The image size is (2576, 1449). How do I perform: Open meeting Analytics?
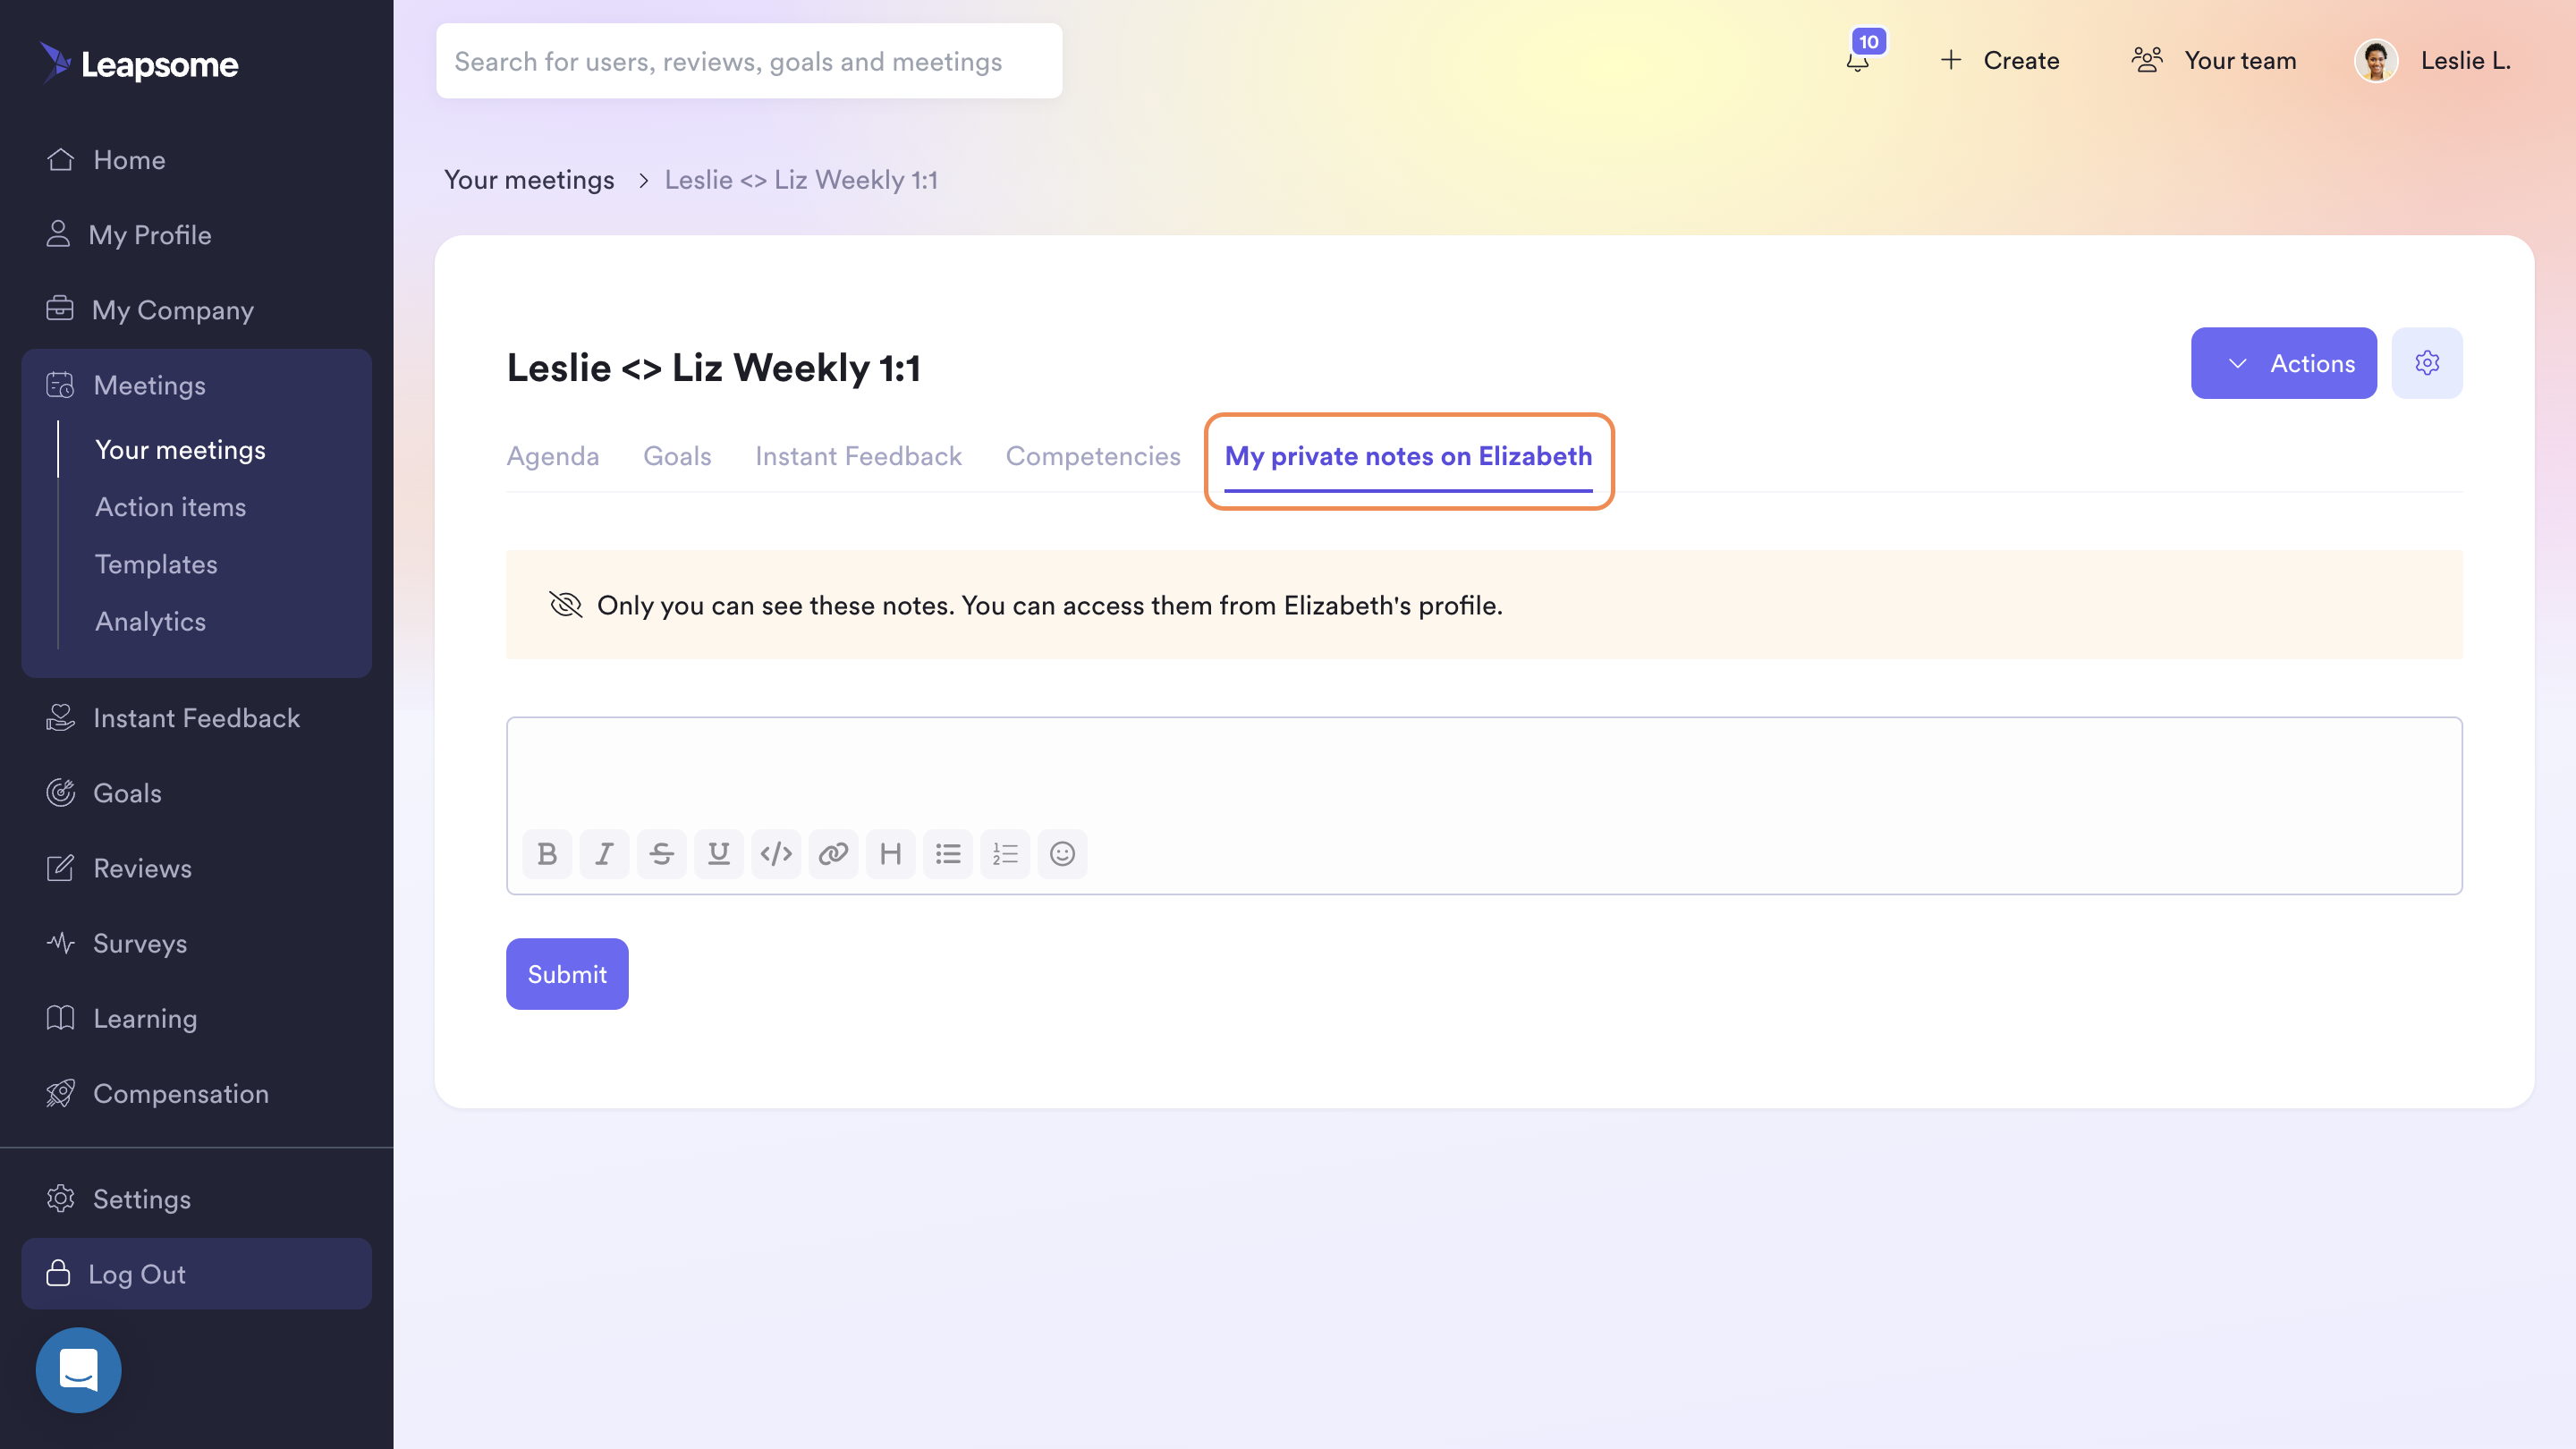point(150,621)
